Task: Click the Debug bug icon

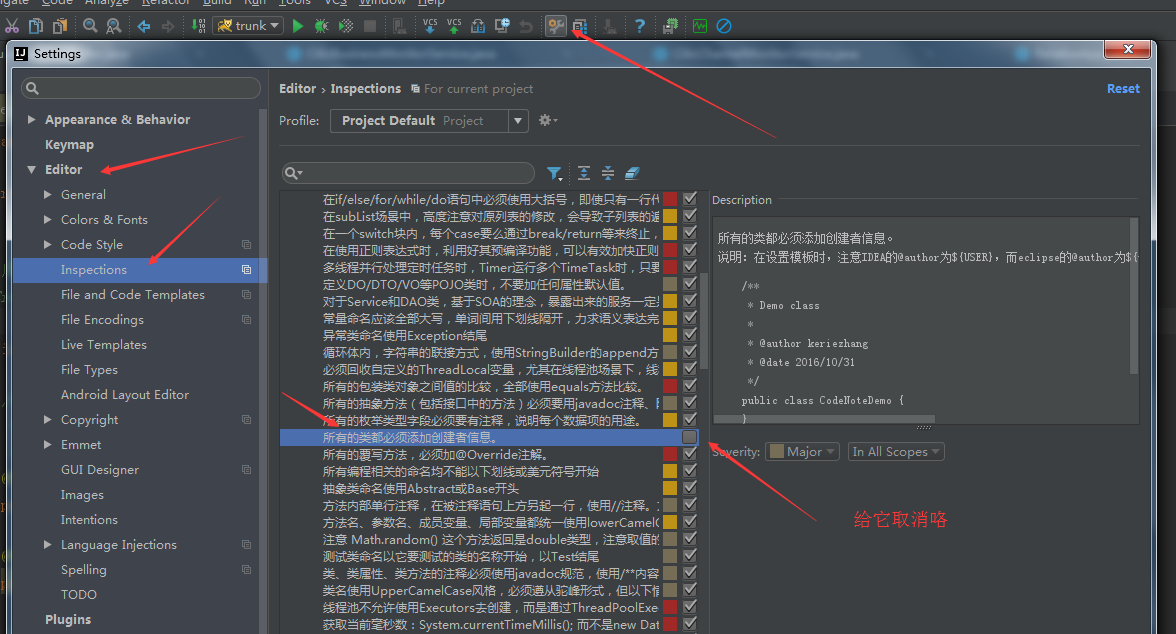Action: click(x=321, y=26)
